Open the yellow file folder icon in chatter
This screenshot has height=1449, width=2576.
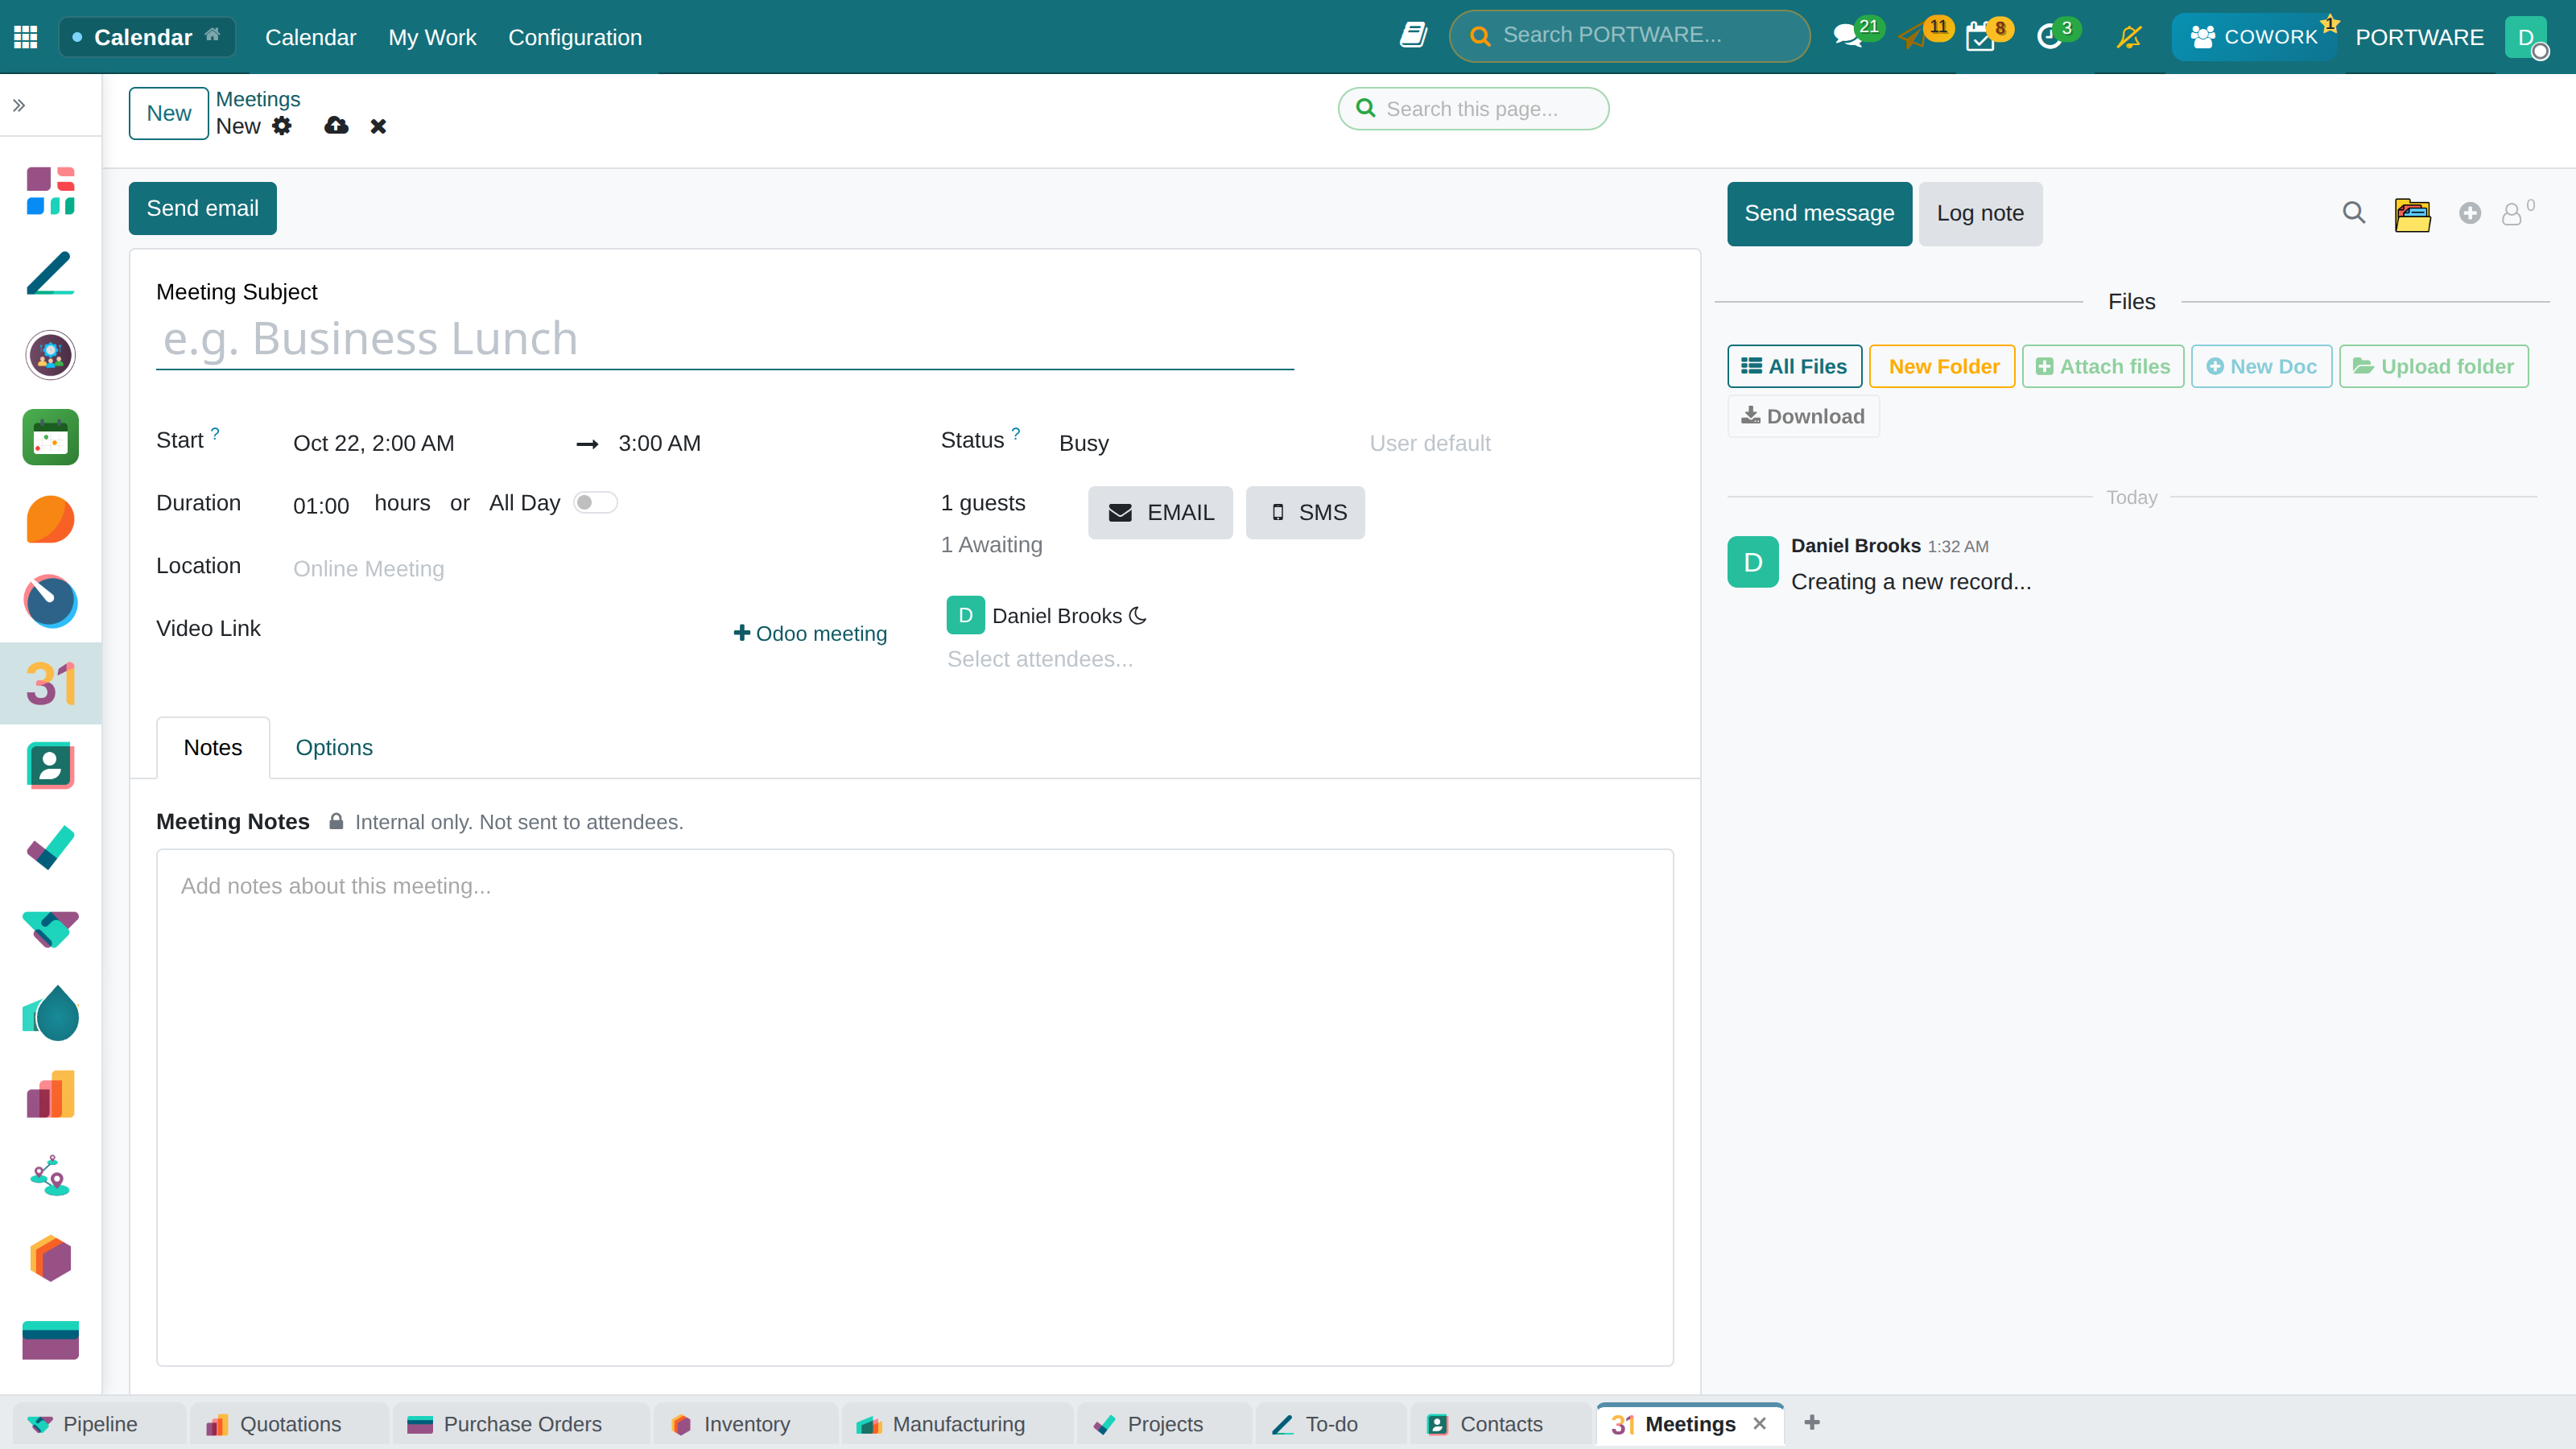pos(2412,214)
